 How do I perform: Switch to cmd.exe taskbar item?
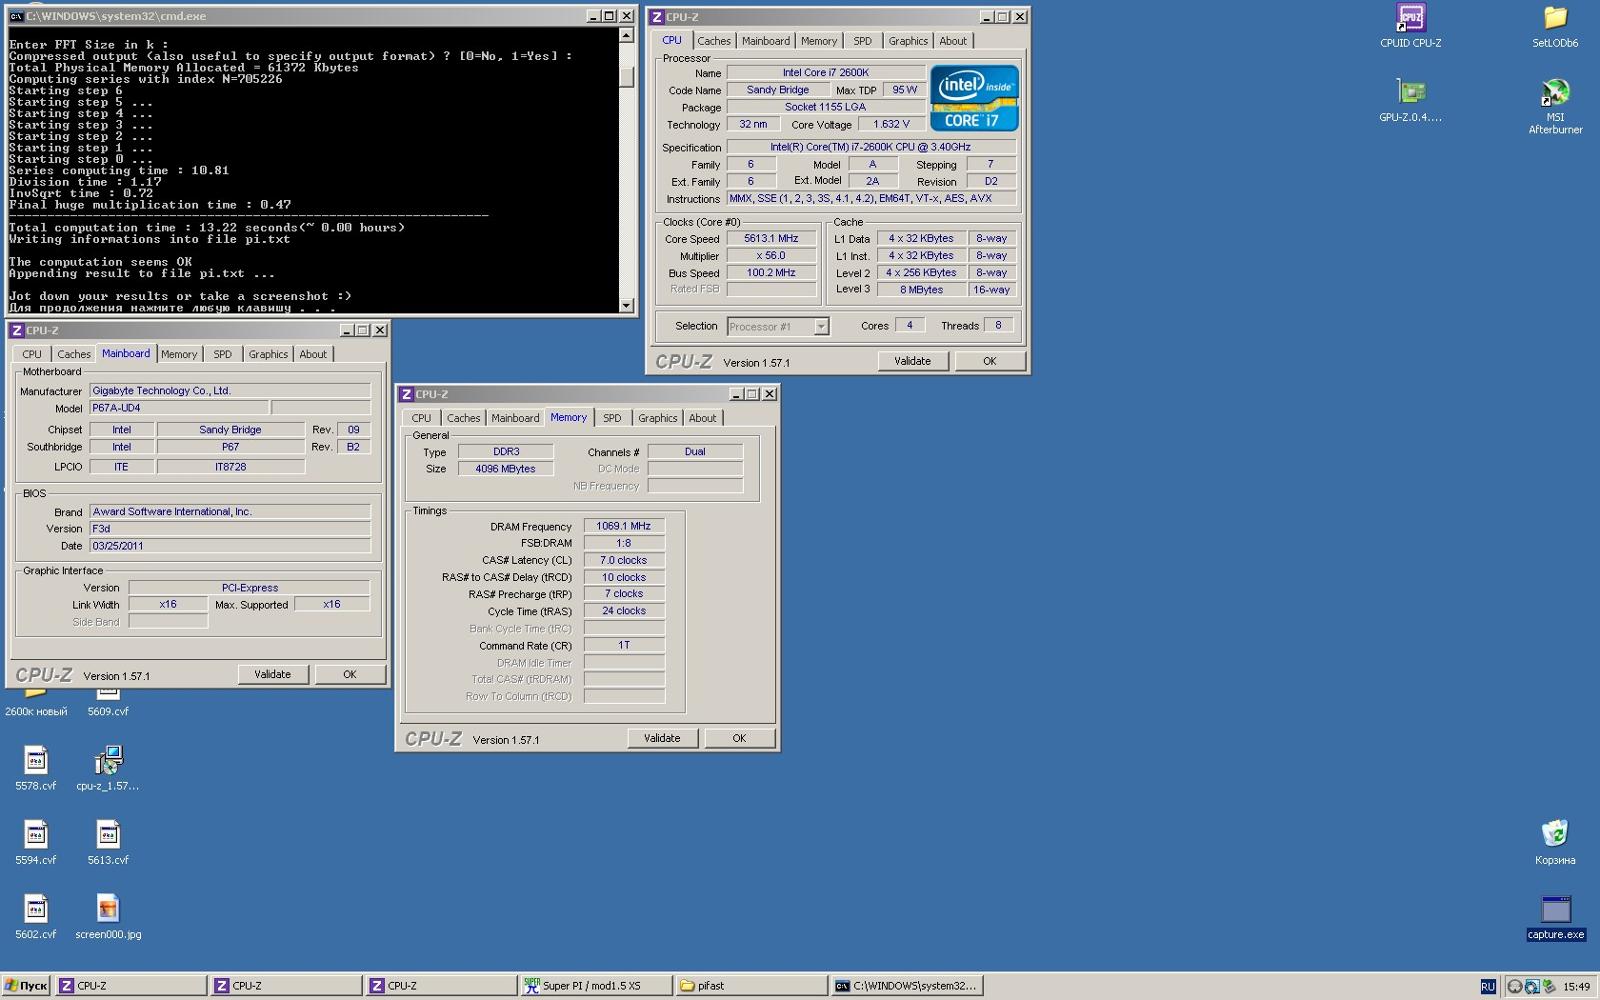coord(908,986)
